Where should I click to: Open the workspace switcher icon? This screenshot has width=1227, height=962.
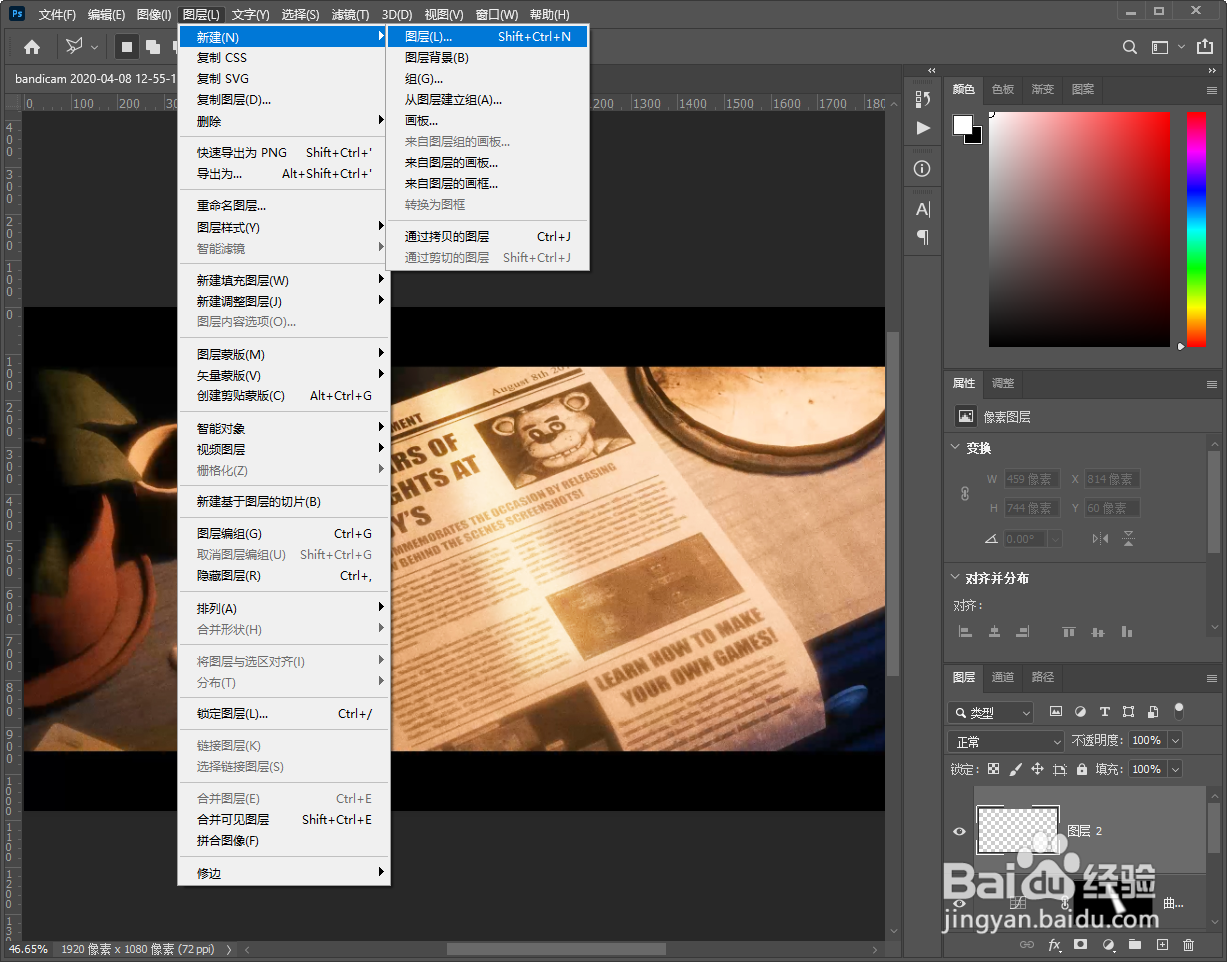coord(1160,47)
